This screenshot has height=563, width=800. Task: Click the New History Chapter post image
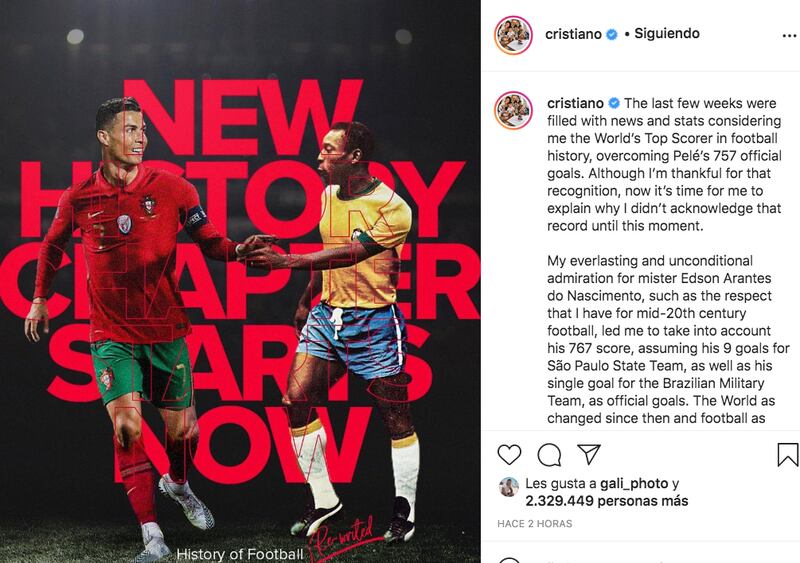[240, 281]
